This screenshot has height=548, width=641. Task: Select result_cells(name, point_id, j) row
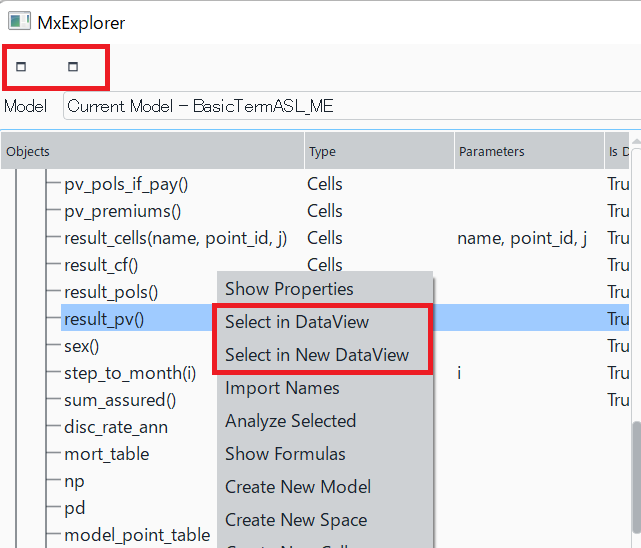175,238
